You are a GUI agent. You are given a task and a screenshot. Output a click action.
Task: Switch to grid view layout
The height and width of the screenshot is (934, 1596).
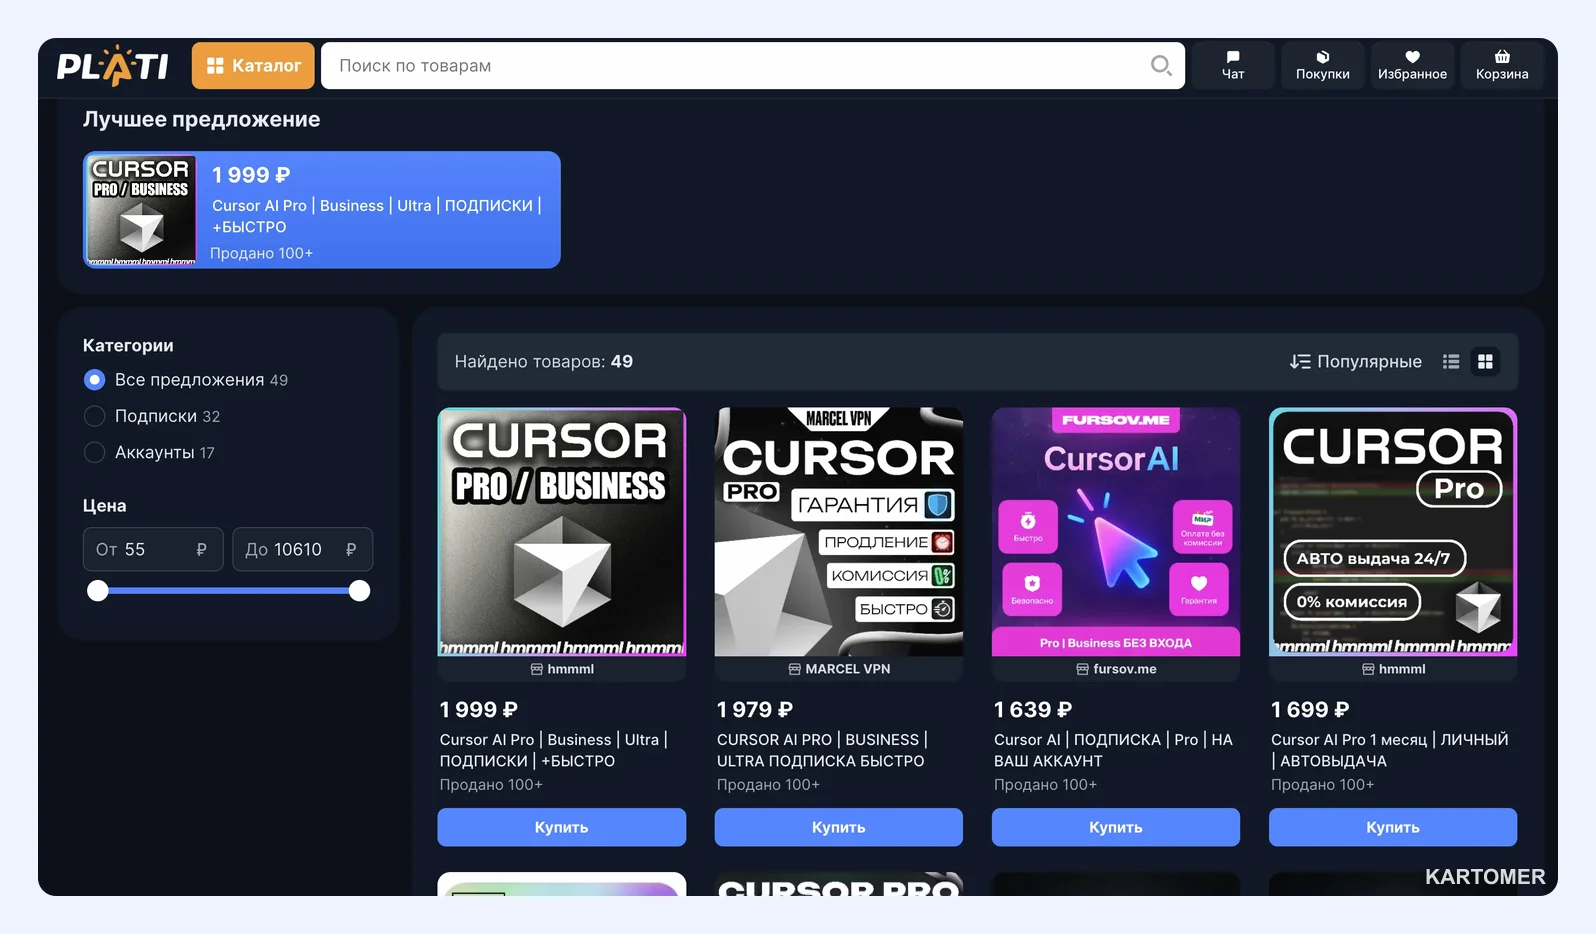(x=1486, y=362)
